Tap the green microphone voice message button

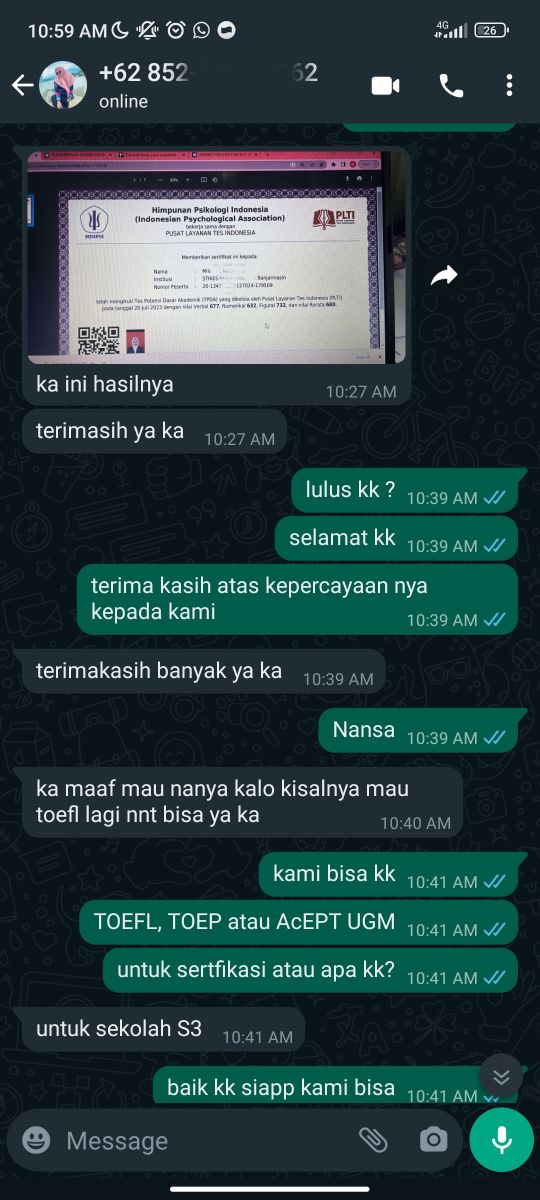click(501, 1140)
